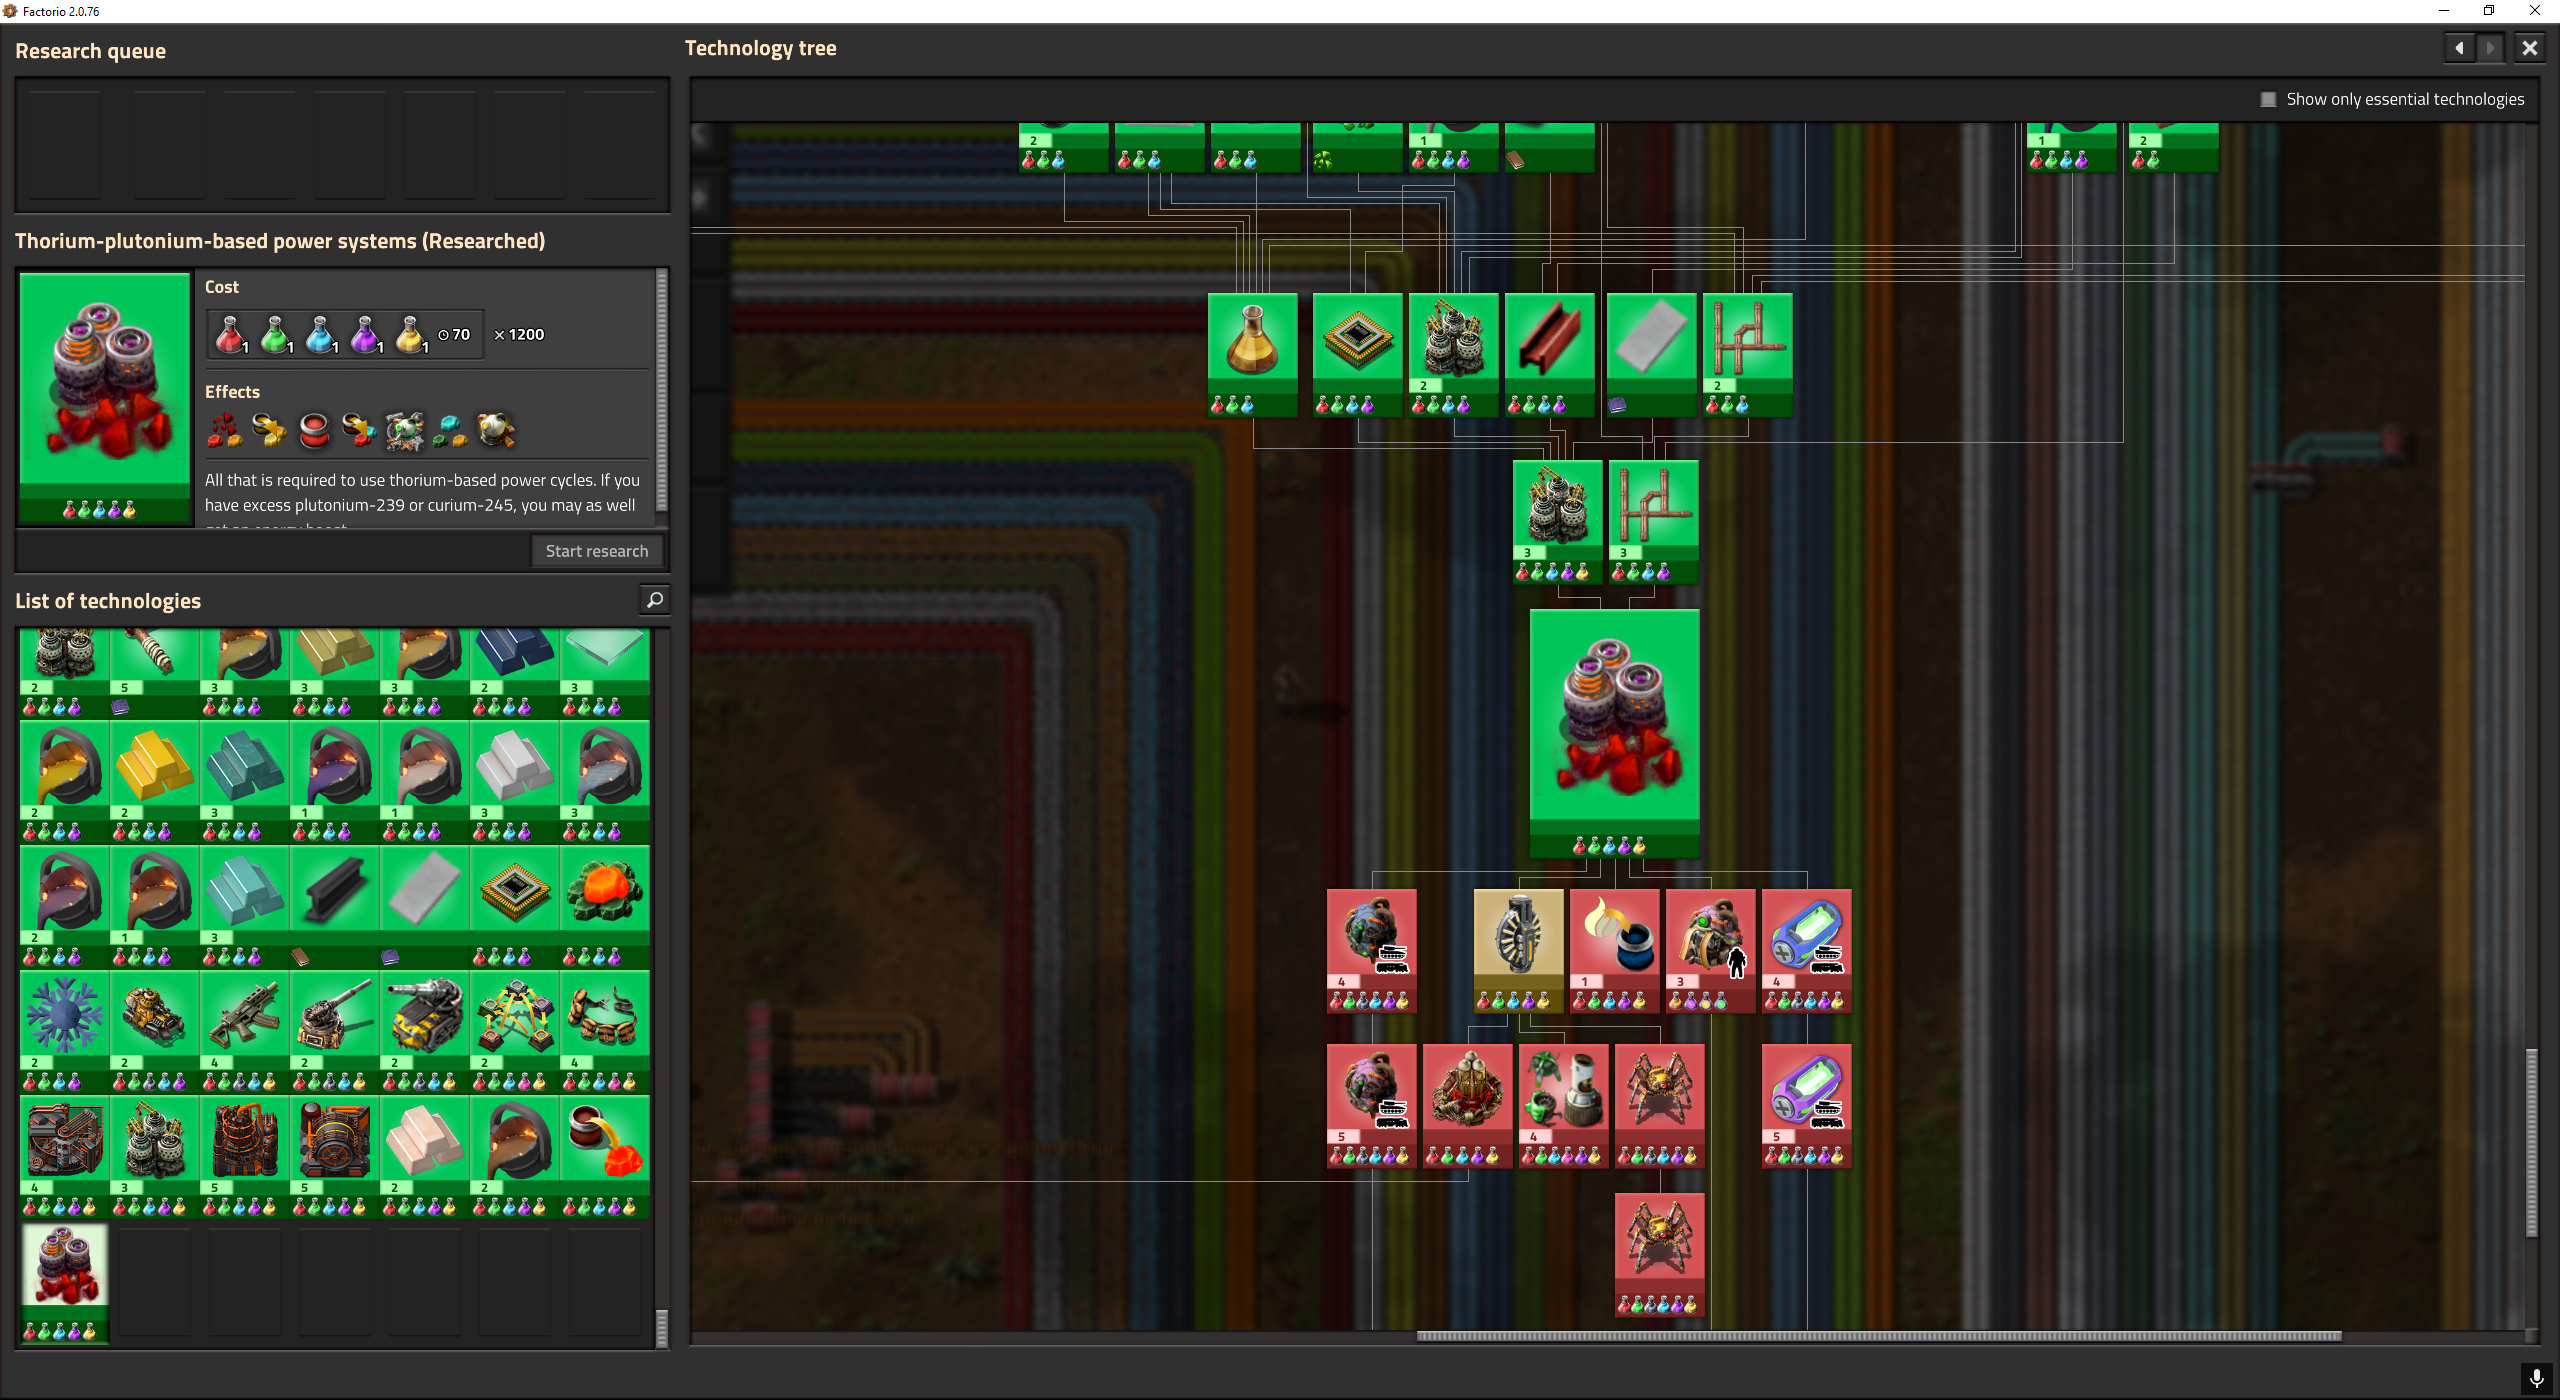Click the technology tree horizontal scrollbar
2560x1400 pixels.
1878,1336
